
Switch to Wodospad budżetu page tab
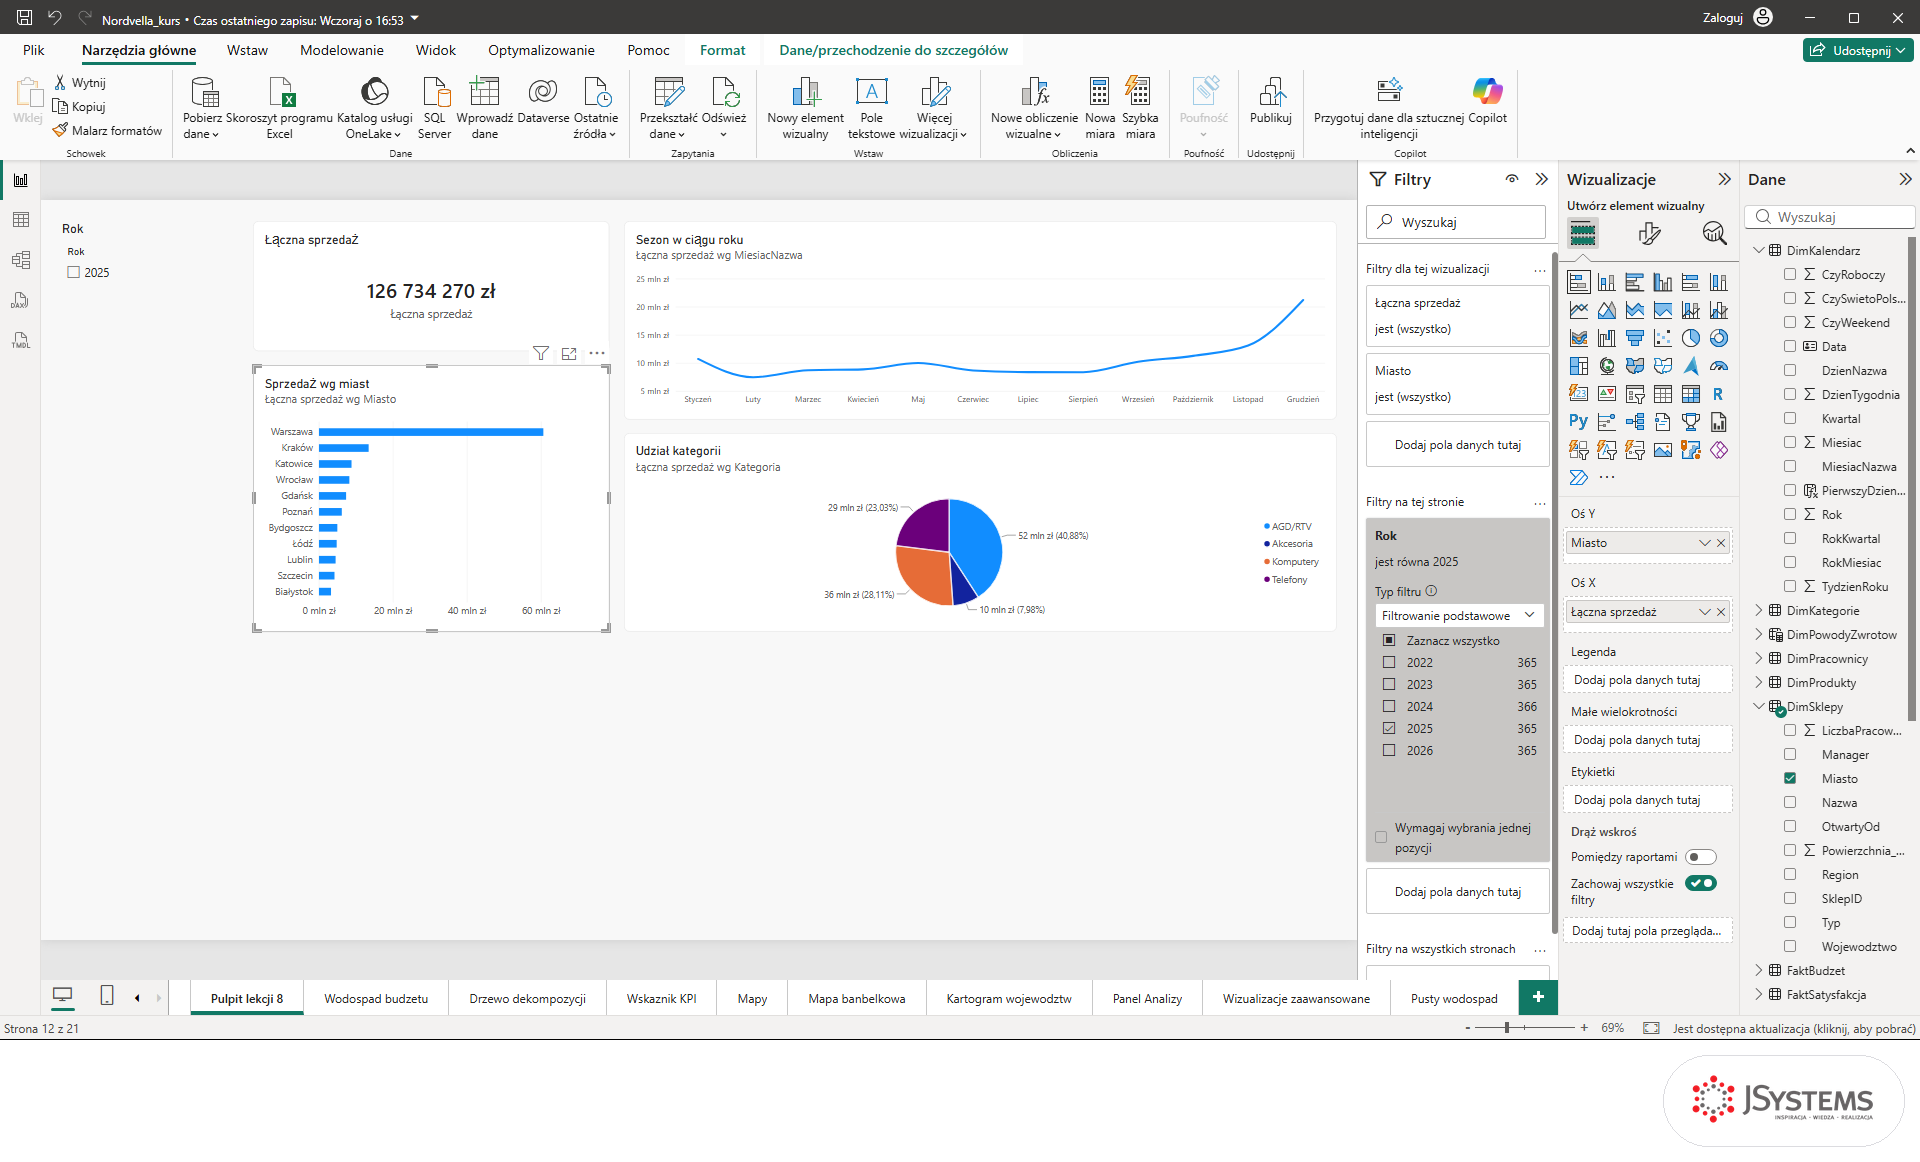coord(376,998)
